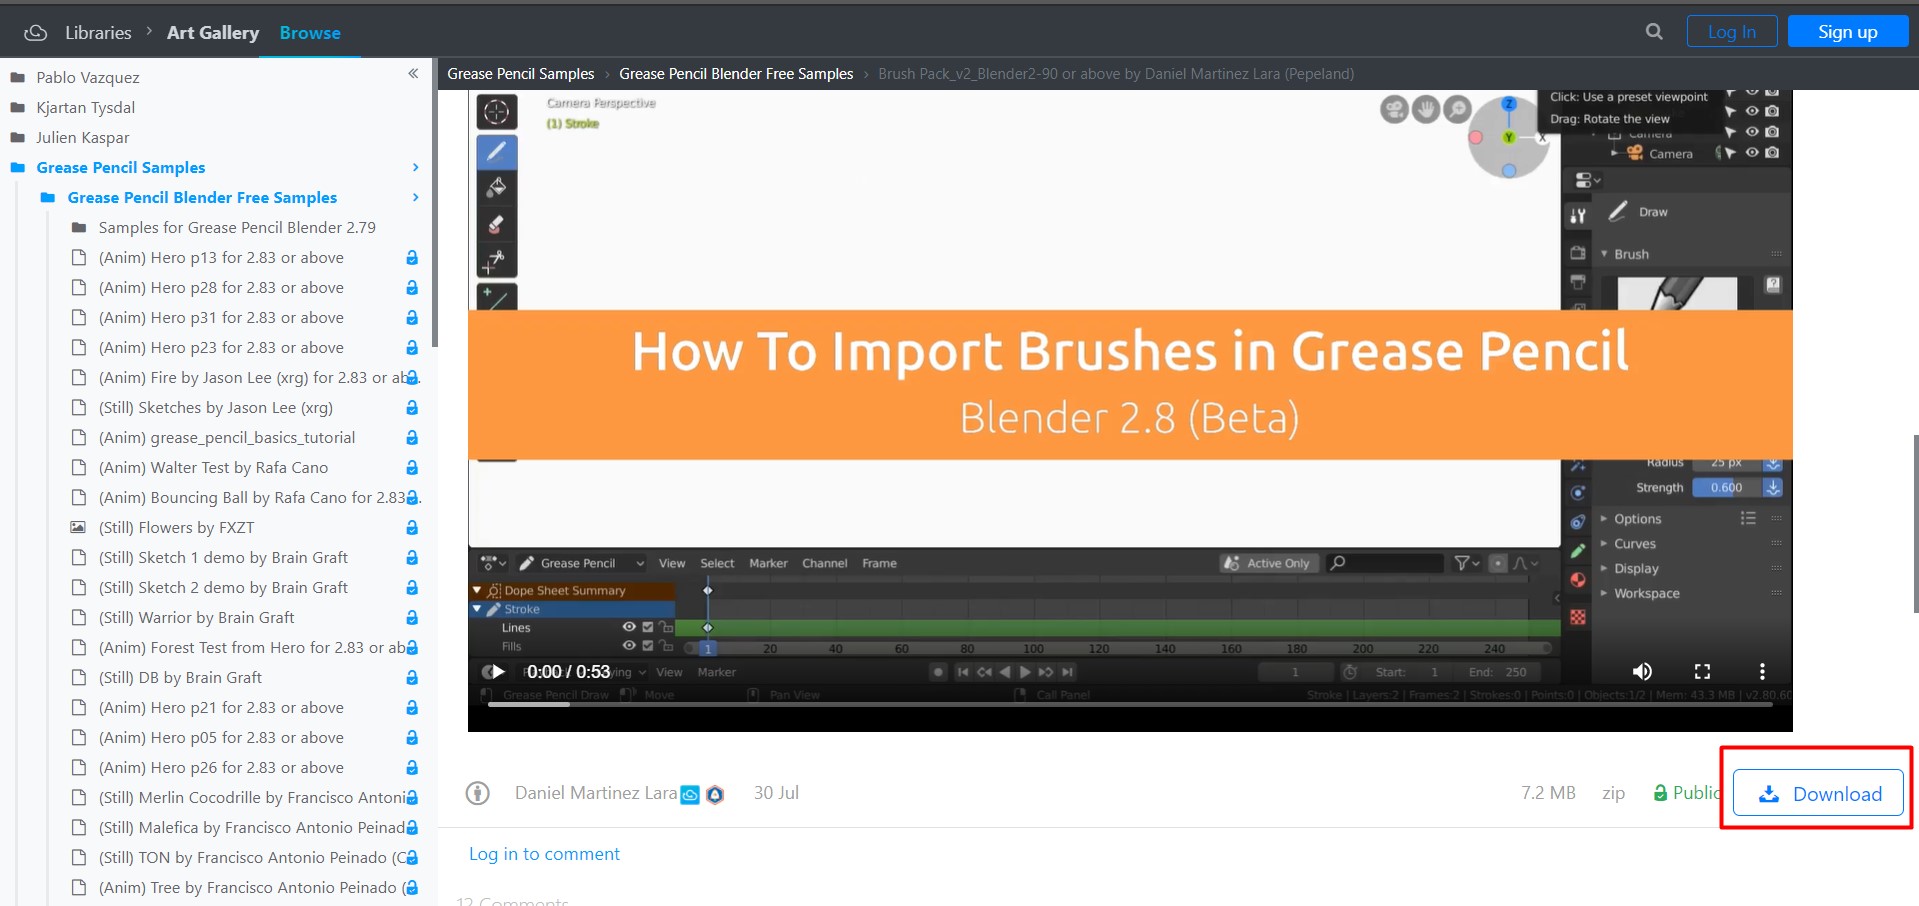This screenshot has width=1919, height=906.
Task: Open (Anim) Tree by Francisco Antonio Peinado
Action: [252, 887]
